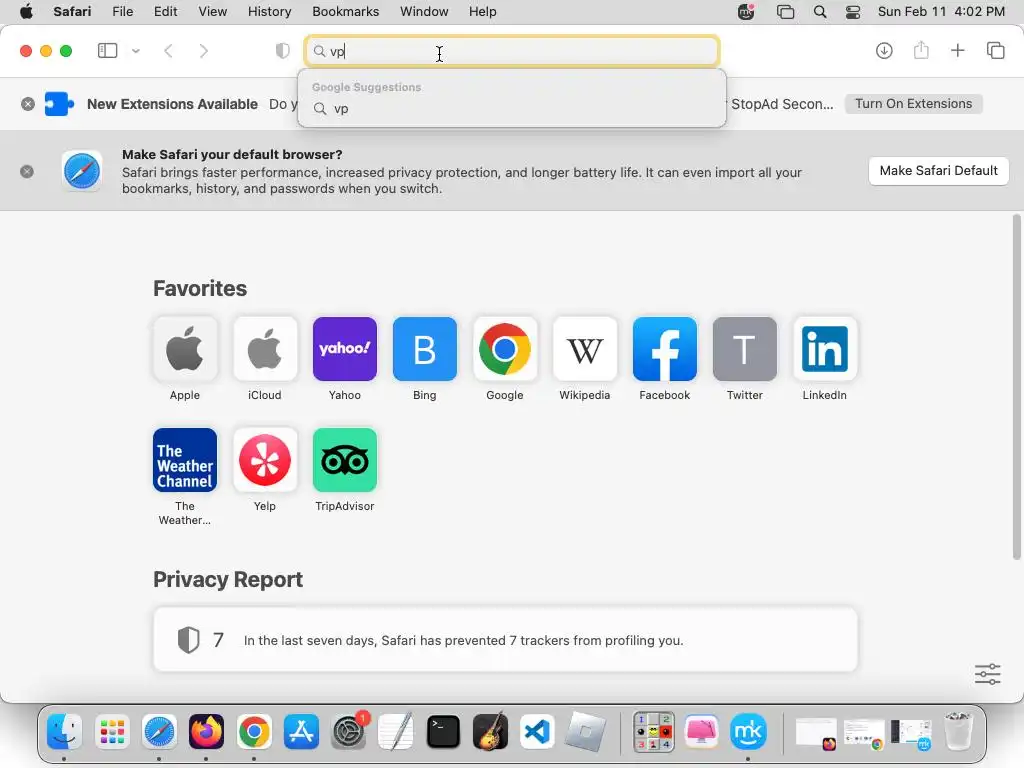Open System Settings from the Dock
Screen dimensions: 1024x768
click(x=349, y=731)
